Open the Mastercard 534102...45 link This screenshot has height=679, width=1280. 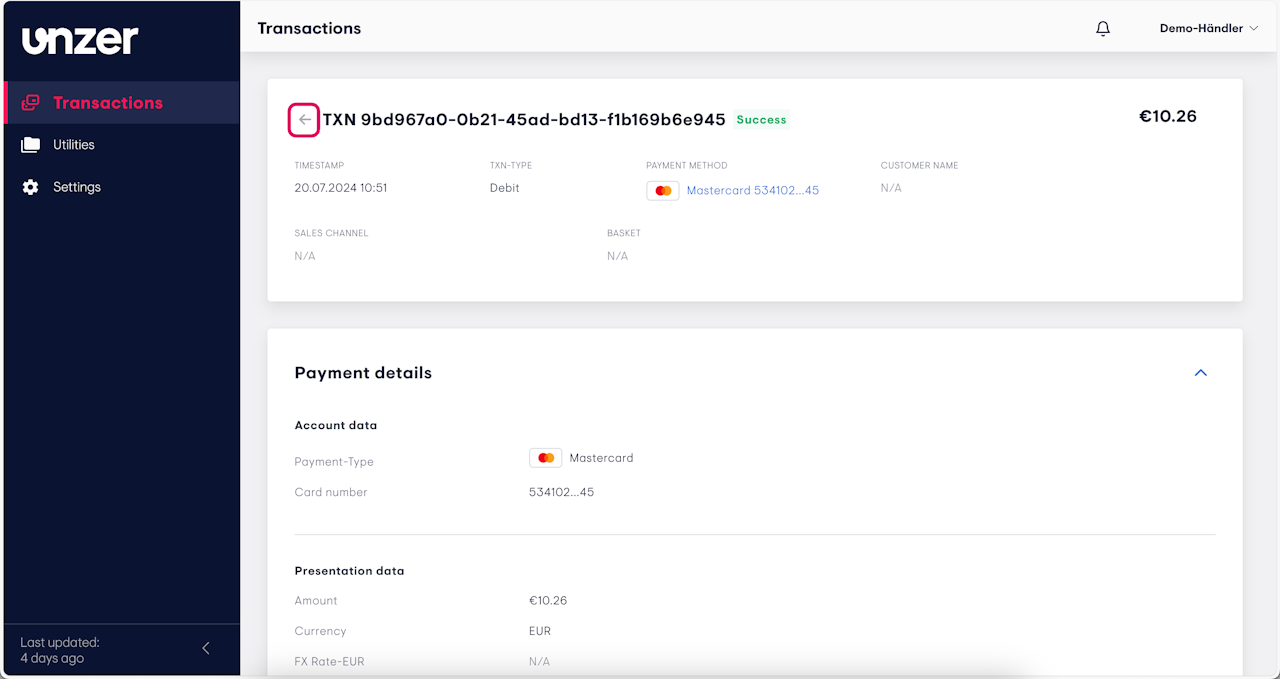click(752, 191)
